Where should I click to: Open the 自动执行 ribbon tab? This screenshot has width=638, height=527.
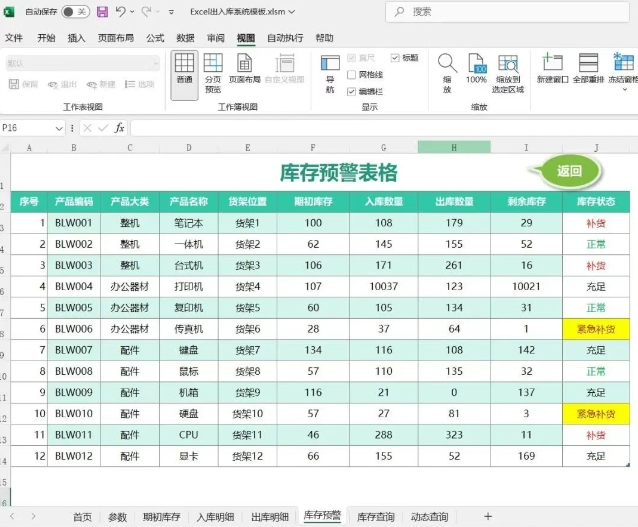pos(285,38)
